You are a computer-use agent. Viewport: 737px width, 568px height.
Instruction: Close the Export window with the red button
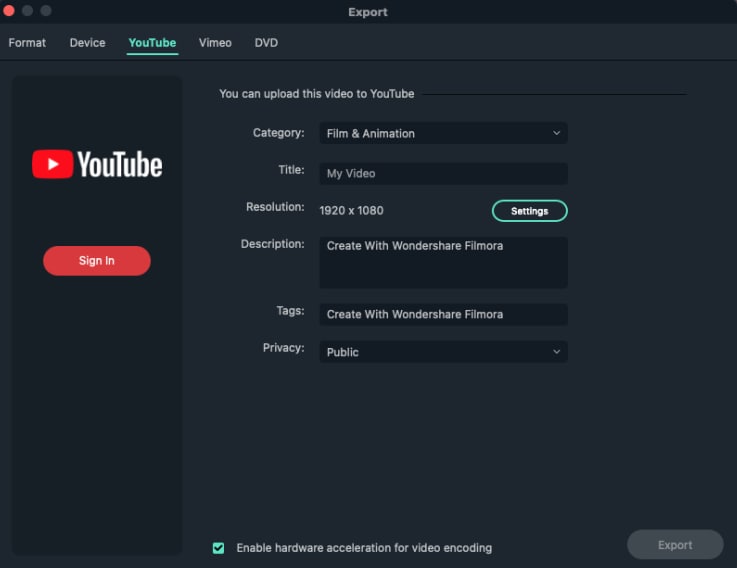click(x=8, y=10)
